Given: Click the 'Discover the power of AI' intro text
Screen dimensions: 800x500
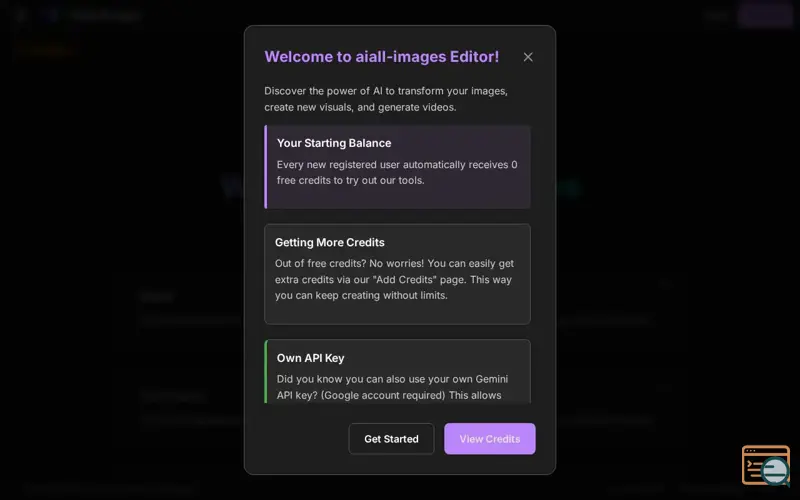Looking at the screenshot, I should click(x=386, y=99).
